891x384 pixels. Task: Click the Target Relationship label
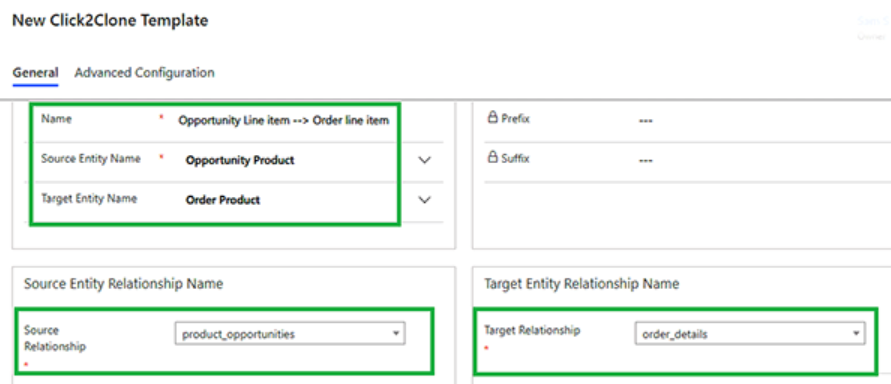click(x=532, y=330)
